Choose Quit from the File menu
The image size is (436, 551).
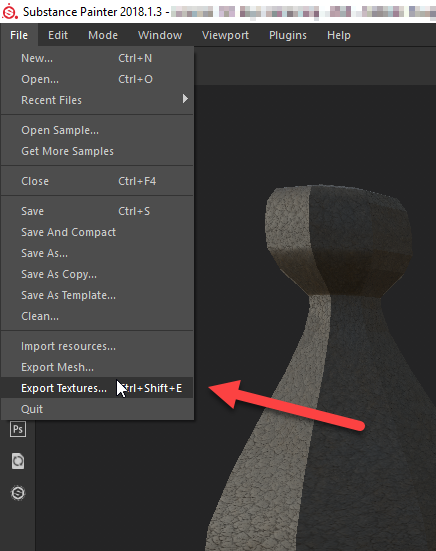[97, 409]
